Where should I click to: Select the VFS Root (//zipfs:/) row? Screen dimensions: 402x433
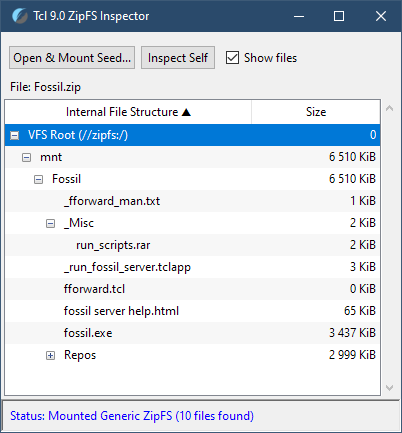192,135
